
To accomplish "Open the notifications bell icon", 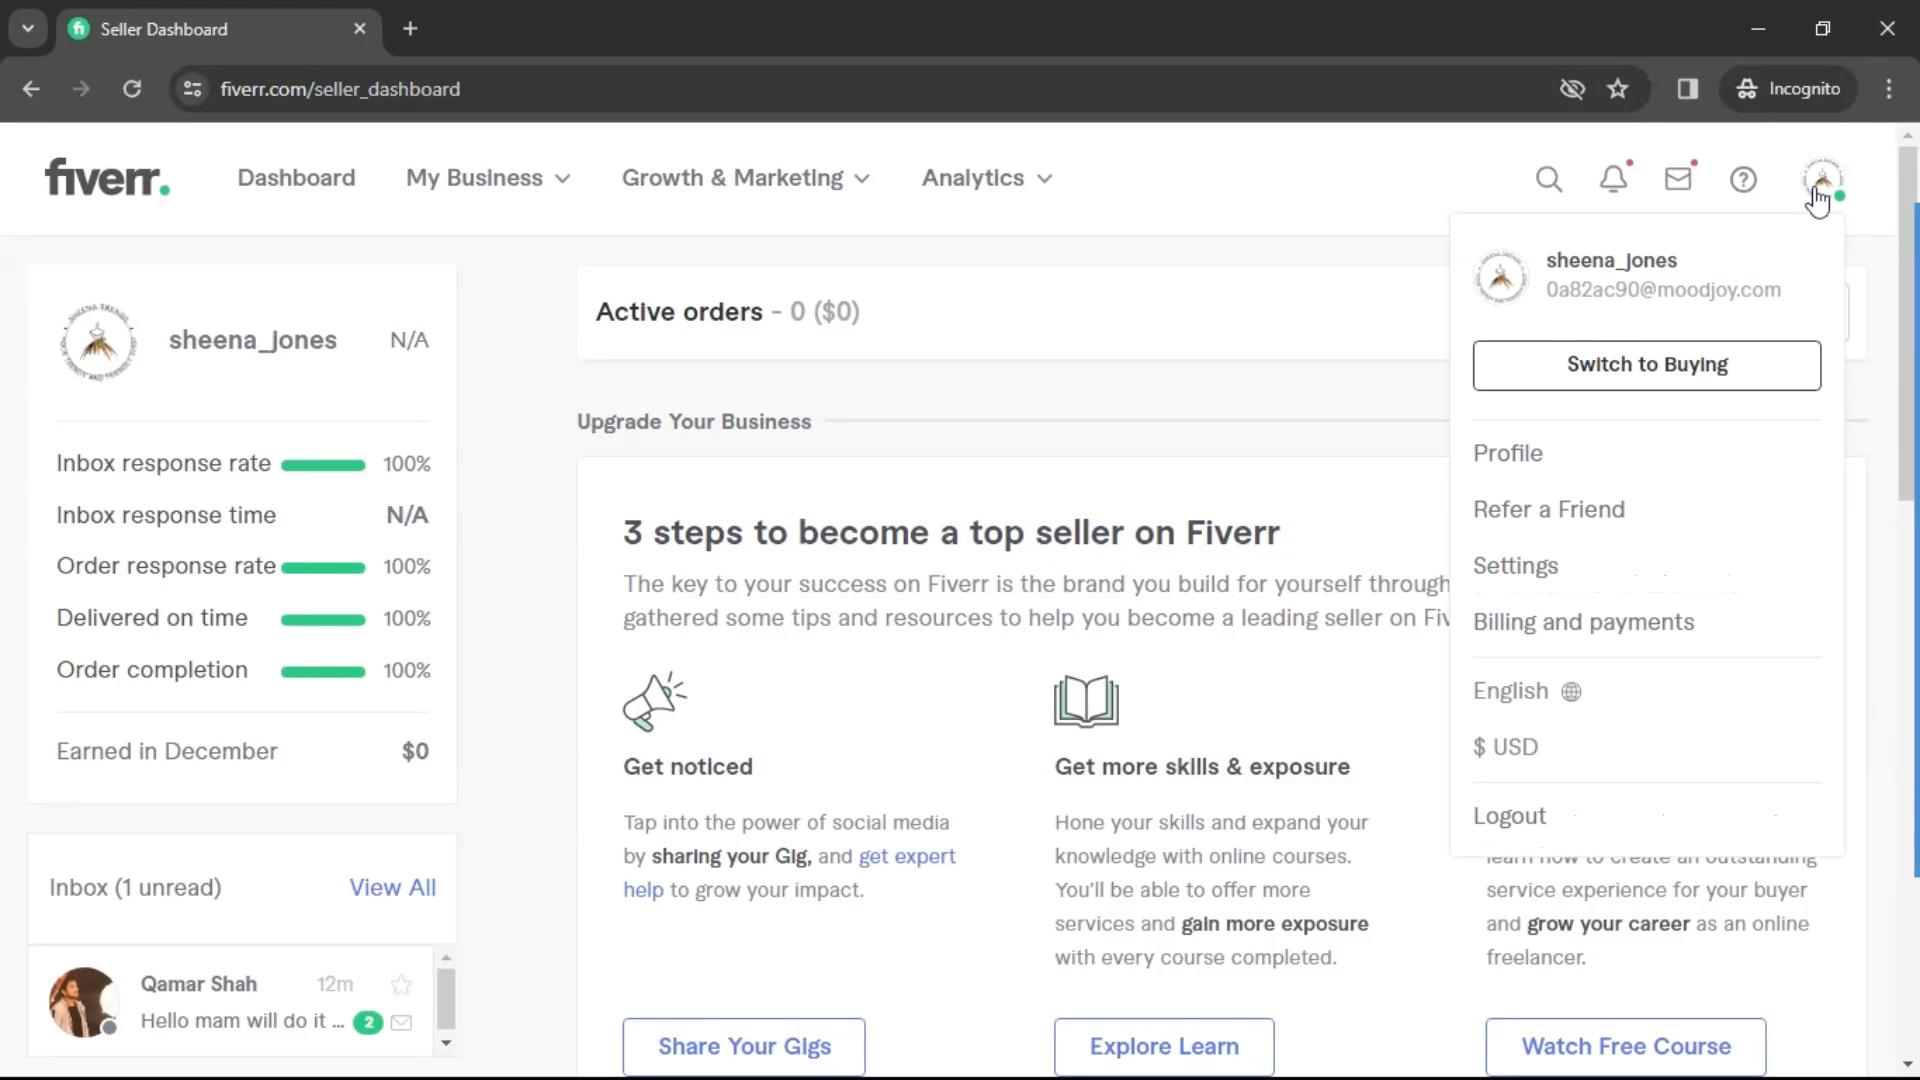I will coord(1613,178).
